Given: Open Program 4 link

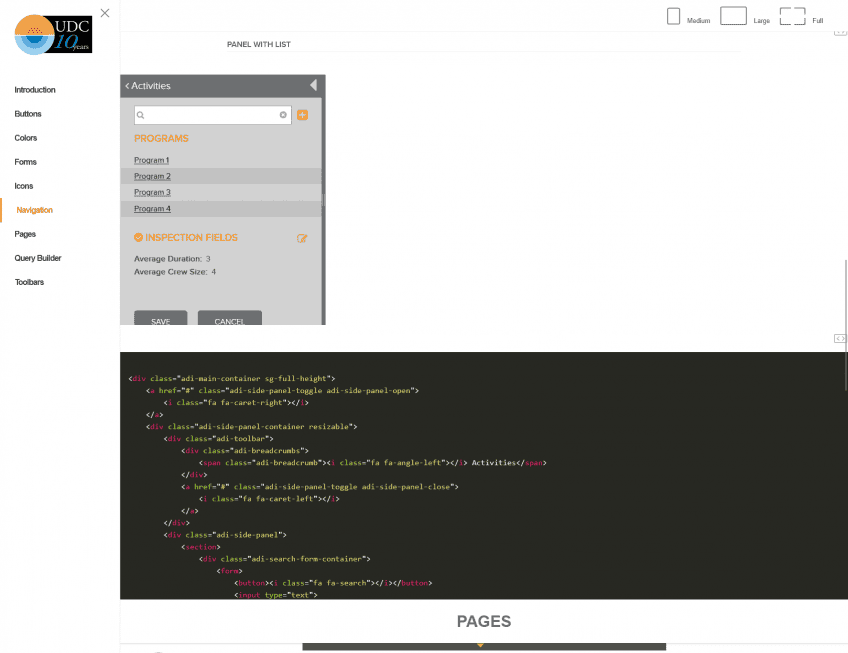Looking at the screenshot, I should point(152,209).
